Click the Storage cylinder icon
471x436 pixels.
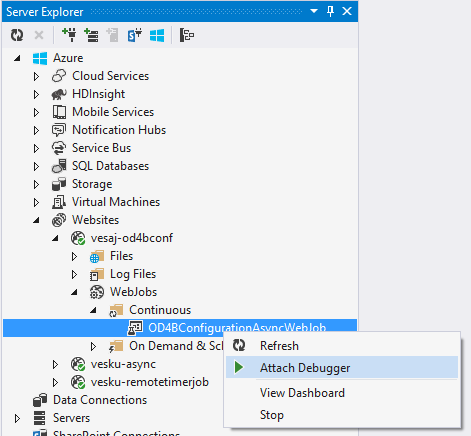59,184
